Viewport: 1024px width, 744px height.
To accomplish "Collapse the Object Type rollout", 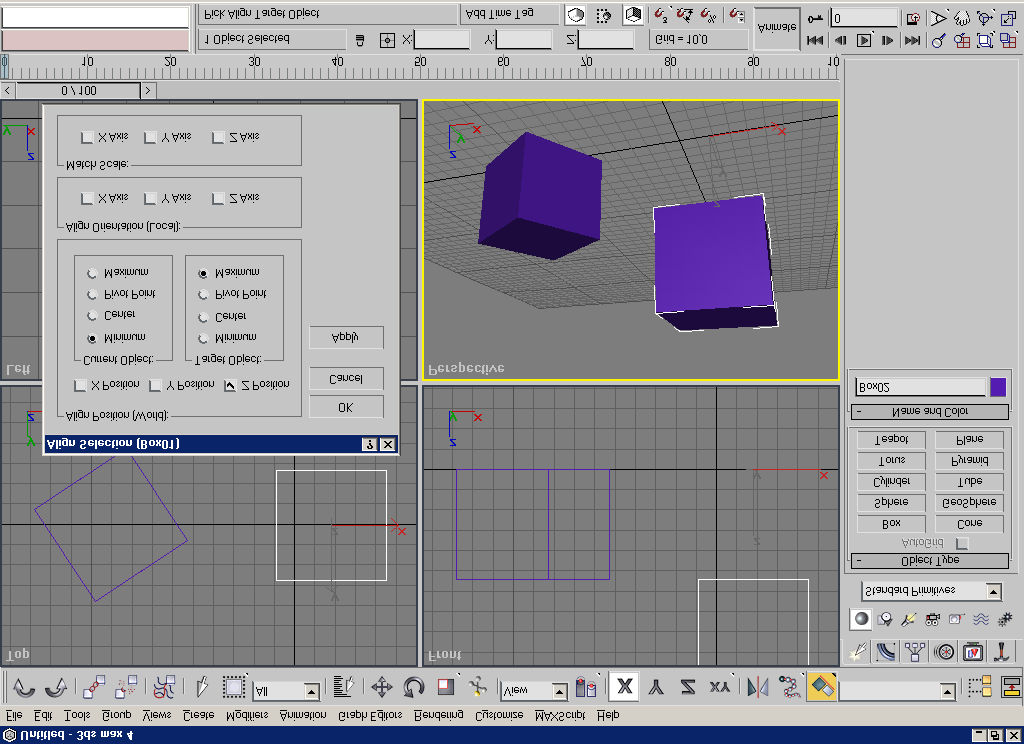I will pyautogui.click(x=930, y=560).
